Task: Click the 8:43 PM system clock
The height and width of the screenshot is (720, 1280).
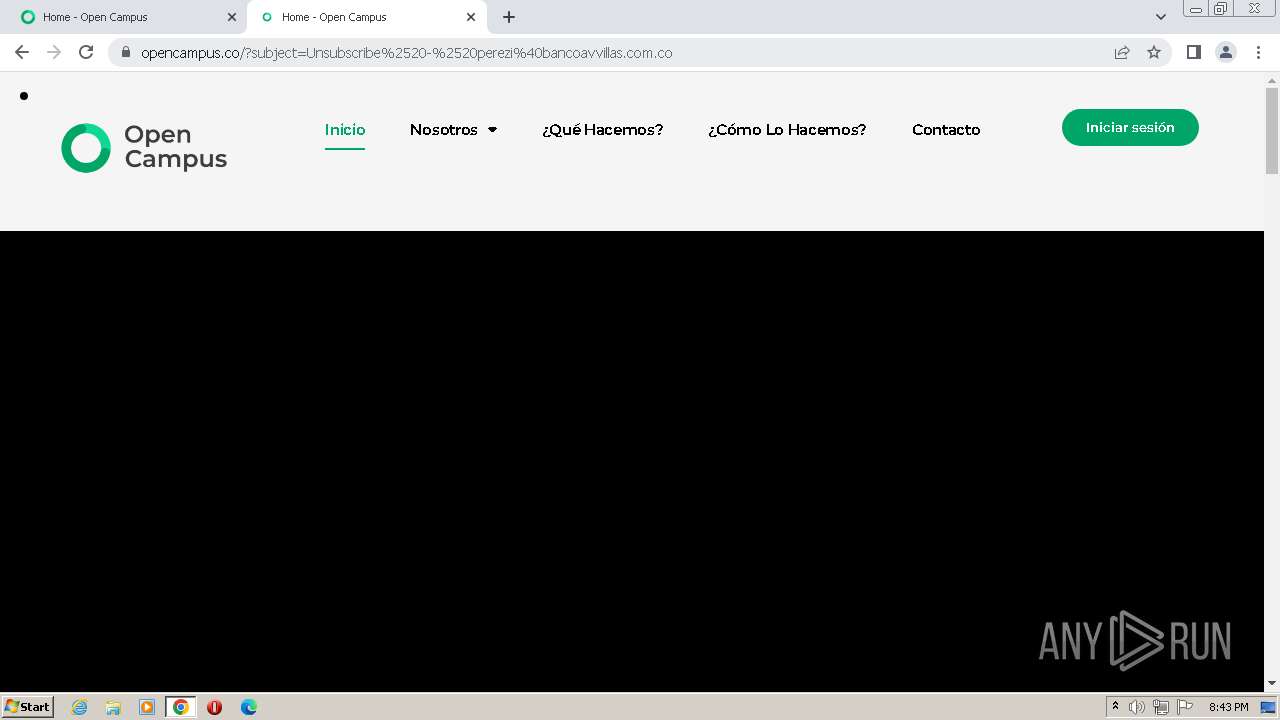Action: coord(1228,707)
